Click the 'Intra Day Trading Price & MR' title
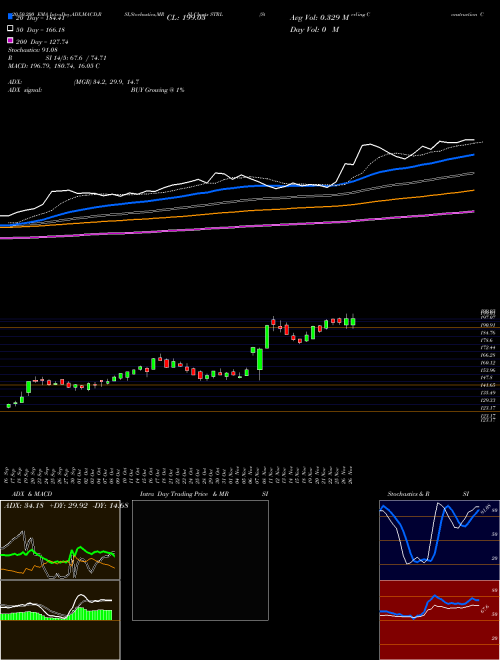This screenshot has width=500, height=660. pos(184,494)
